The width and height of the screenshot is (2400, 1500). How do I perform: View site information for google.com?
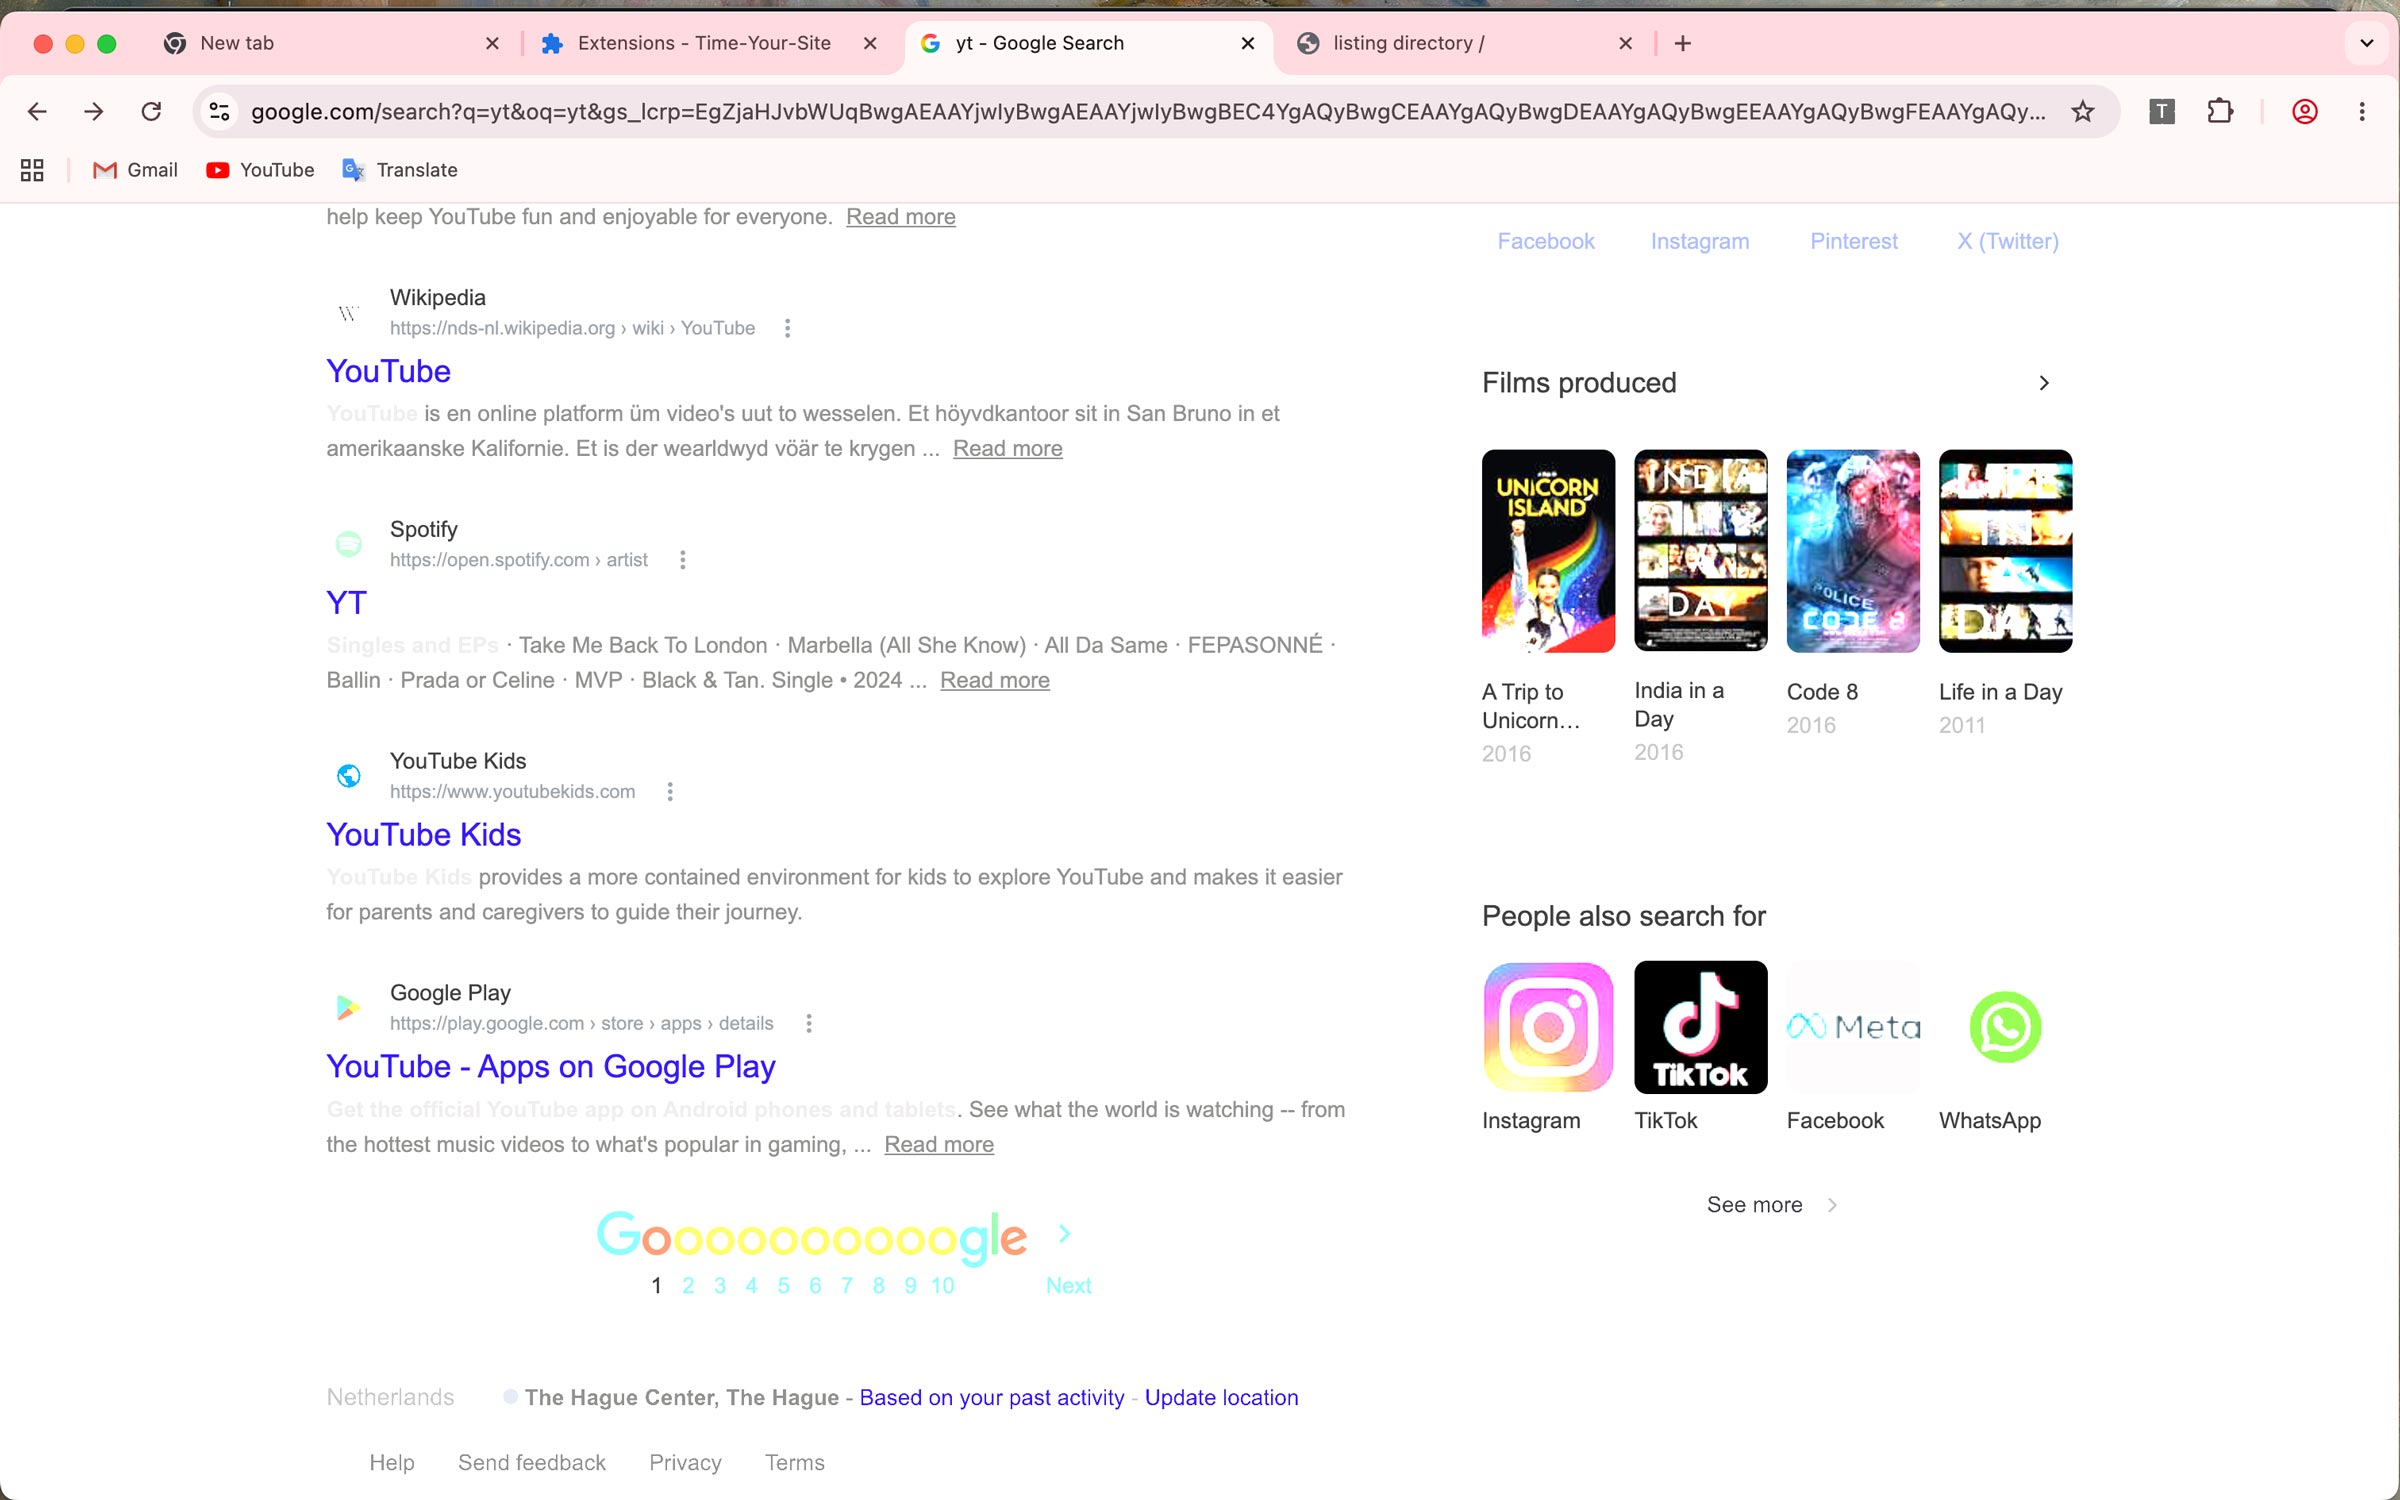coord(220,112)
